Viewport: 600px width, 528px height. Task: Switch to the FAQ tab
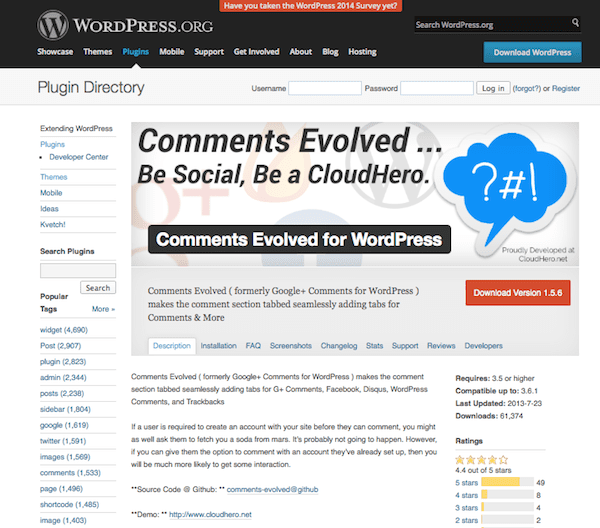[253, 346]
